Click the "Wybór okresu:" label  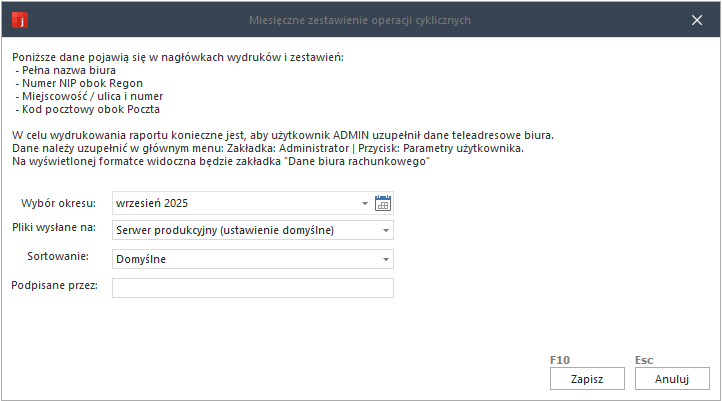[64, 203]
